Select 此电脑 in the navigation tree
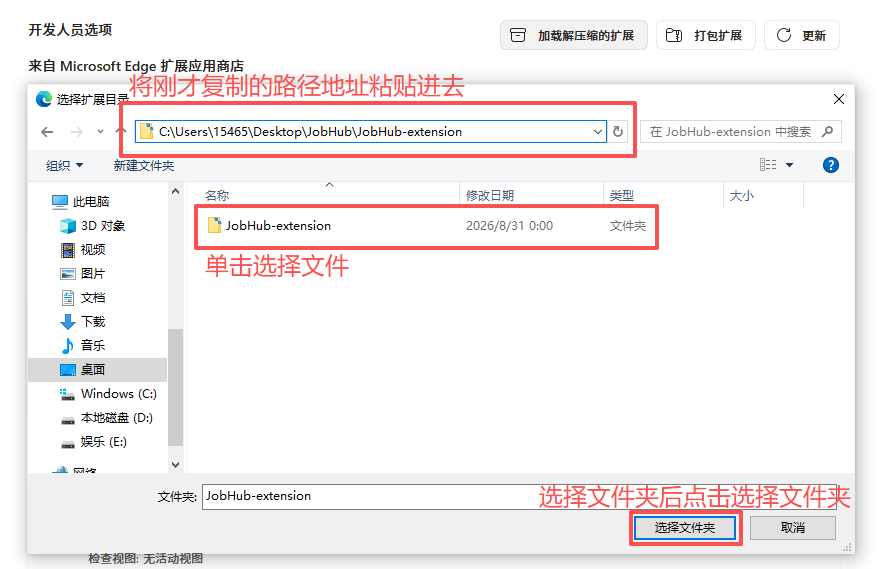 point(80,201)
